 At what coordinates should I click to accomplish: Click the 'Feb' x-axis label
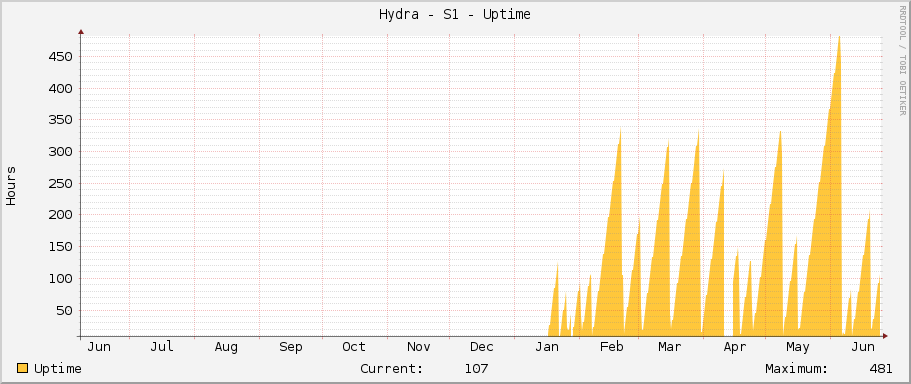click(612, 347)
